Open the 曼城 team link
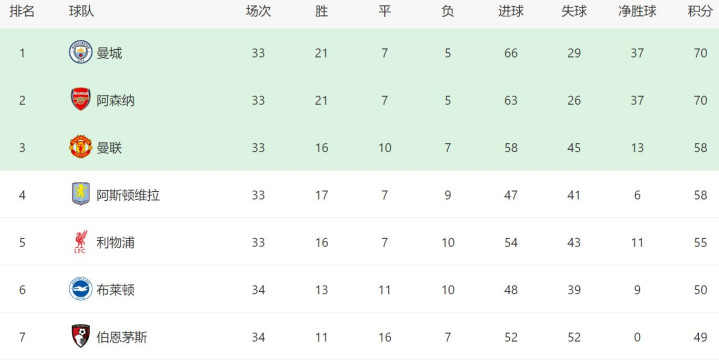 click(109, 53)
